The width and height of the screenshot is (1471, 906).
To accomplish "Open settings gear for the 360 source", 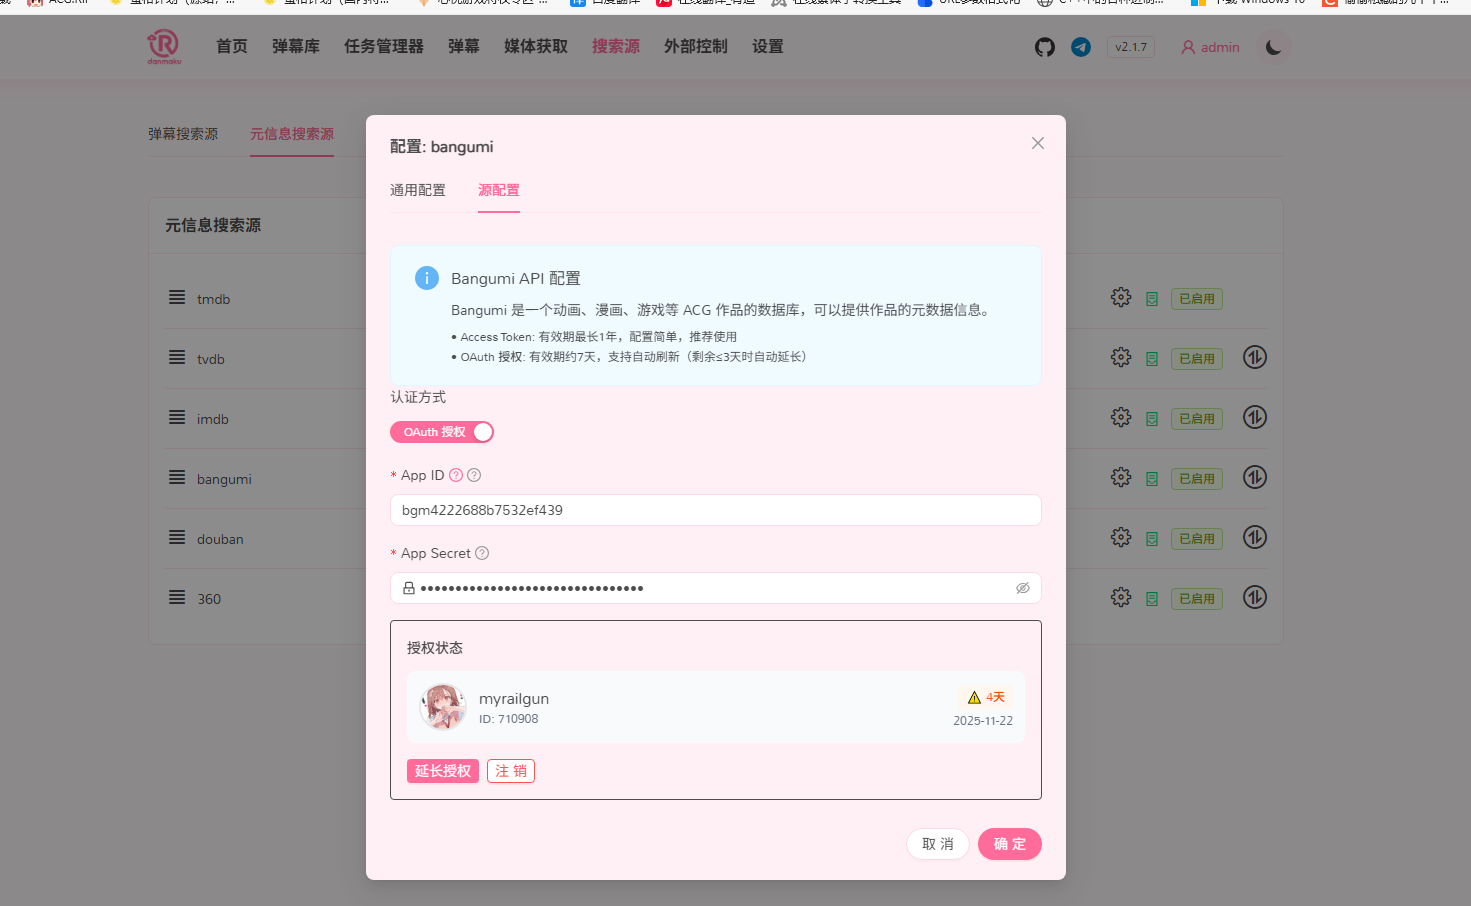I will point(1121,597).
